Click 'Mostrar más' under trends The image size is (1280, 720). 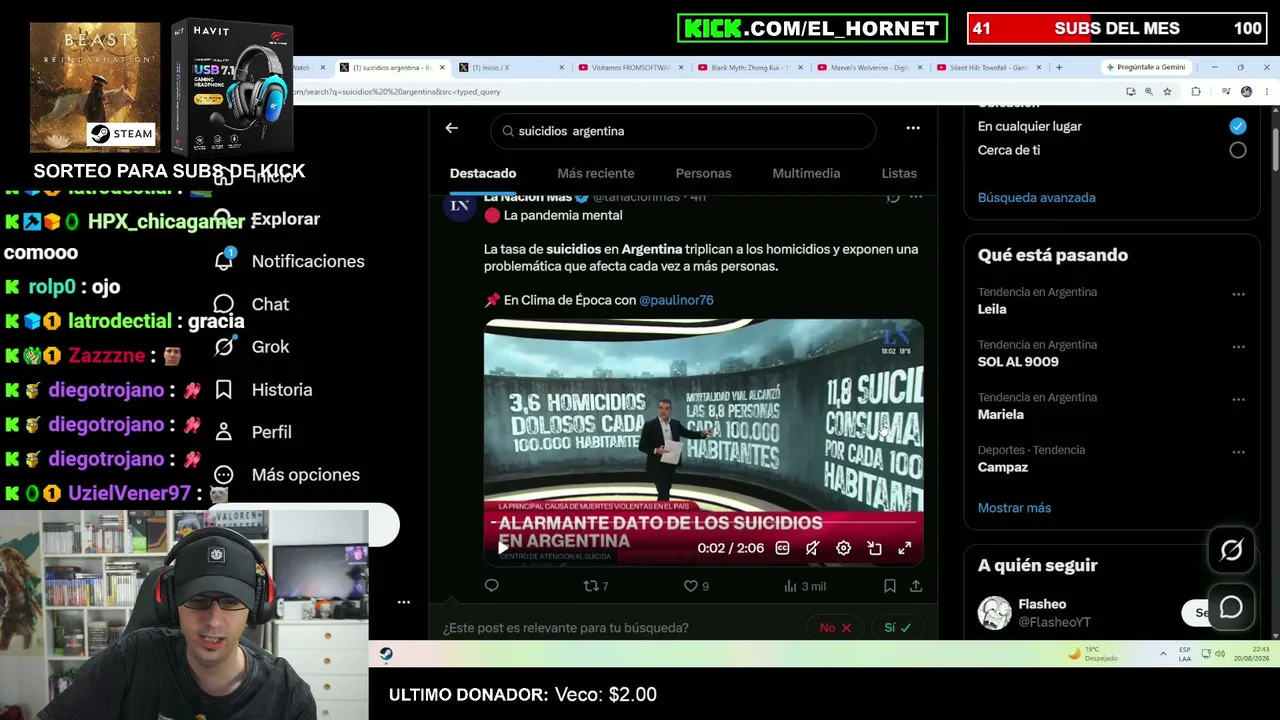(x=1014, y=508)
